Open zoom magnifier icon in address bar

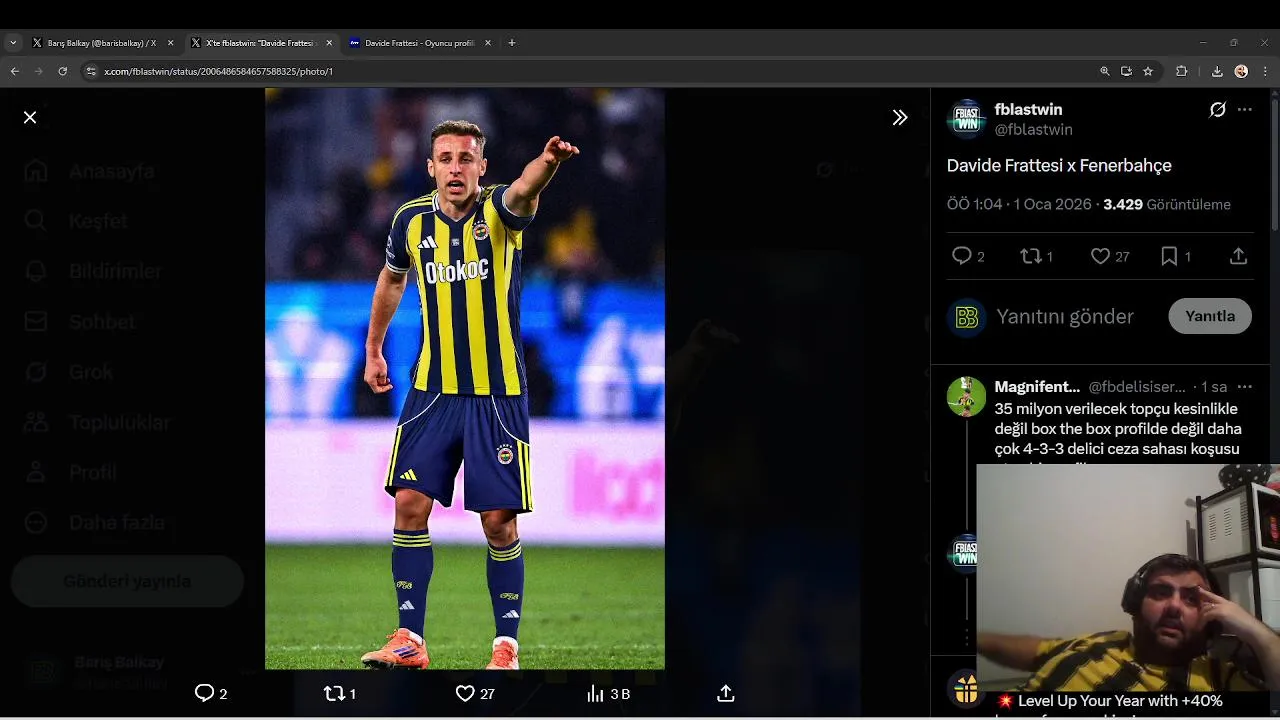click(1104, 71)
